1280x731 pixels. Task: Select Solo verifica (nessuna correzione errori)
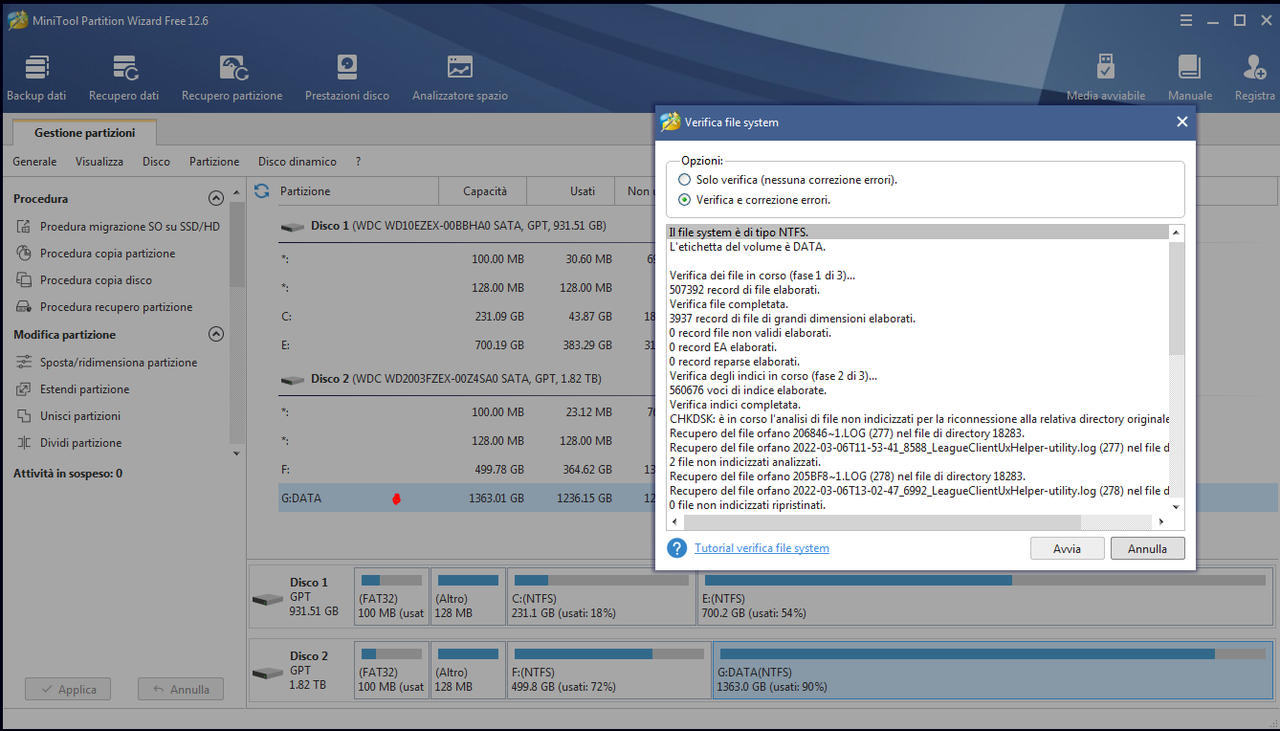tap(787, 180)
